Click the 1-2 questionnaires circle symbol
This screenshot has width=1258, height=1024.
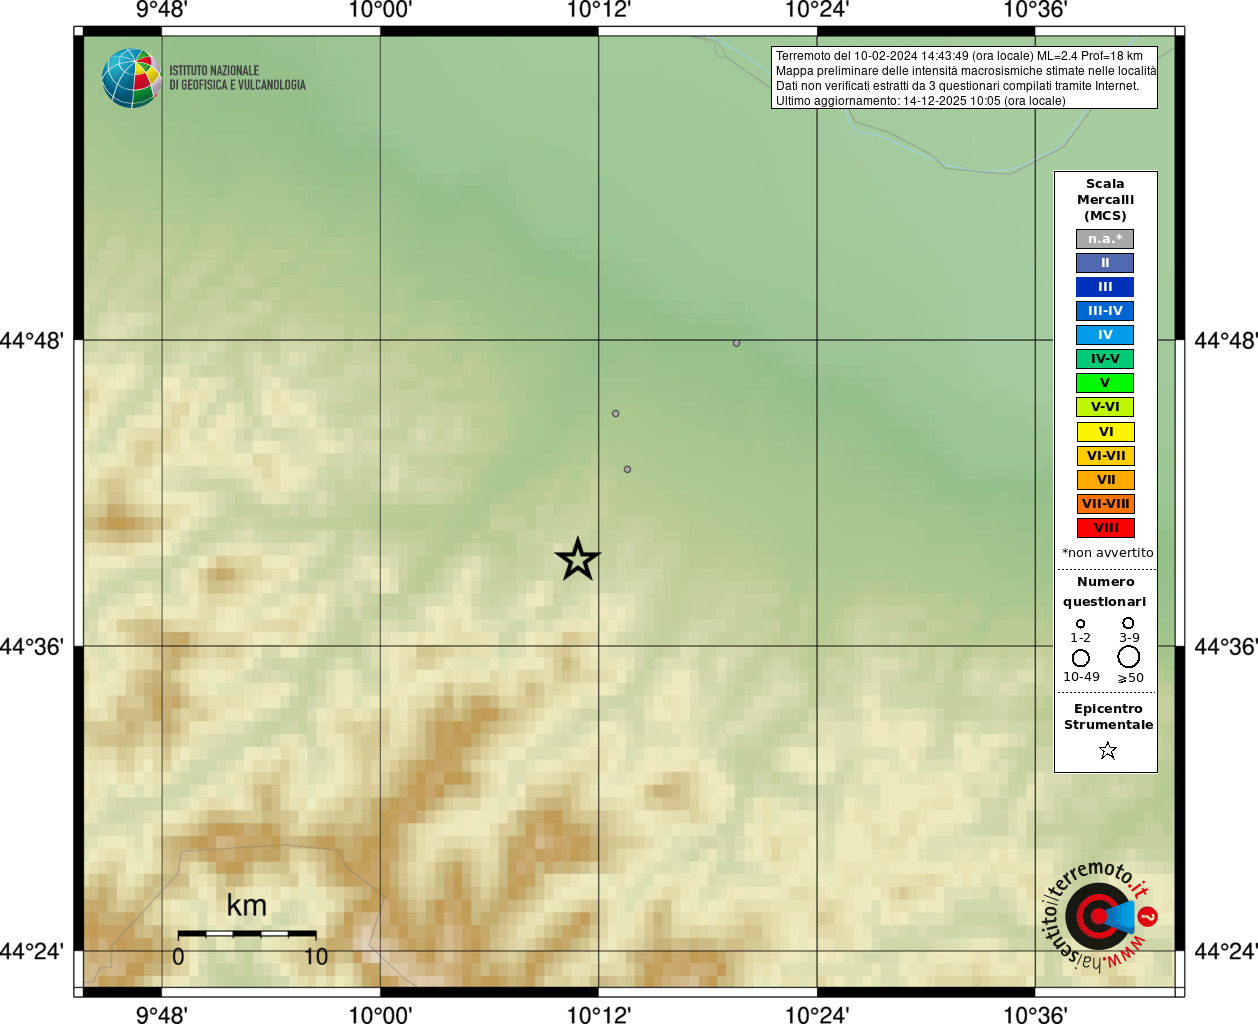(1080, 623)
